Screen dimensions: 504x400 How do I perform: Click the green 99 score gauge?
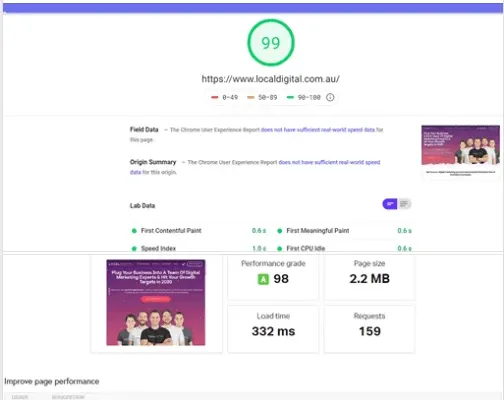pyautogui.click(x=271, y=43)
